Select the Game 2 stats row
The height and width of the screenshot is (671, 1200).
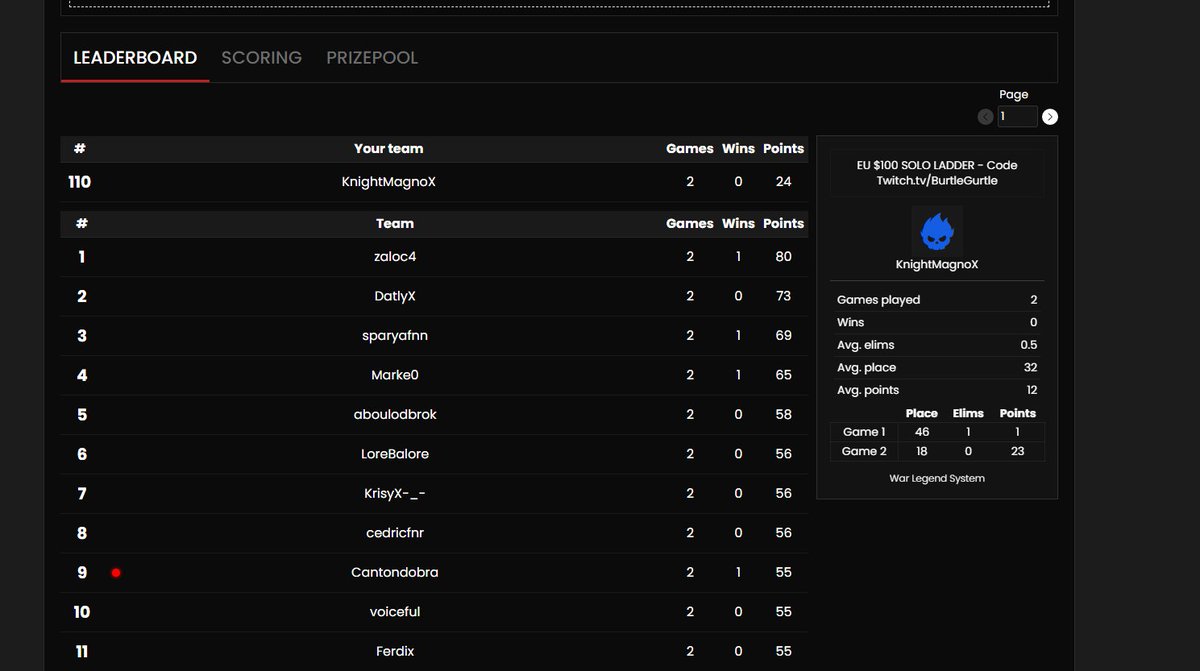(937, 451)
